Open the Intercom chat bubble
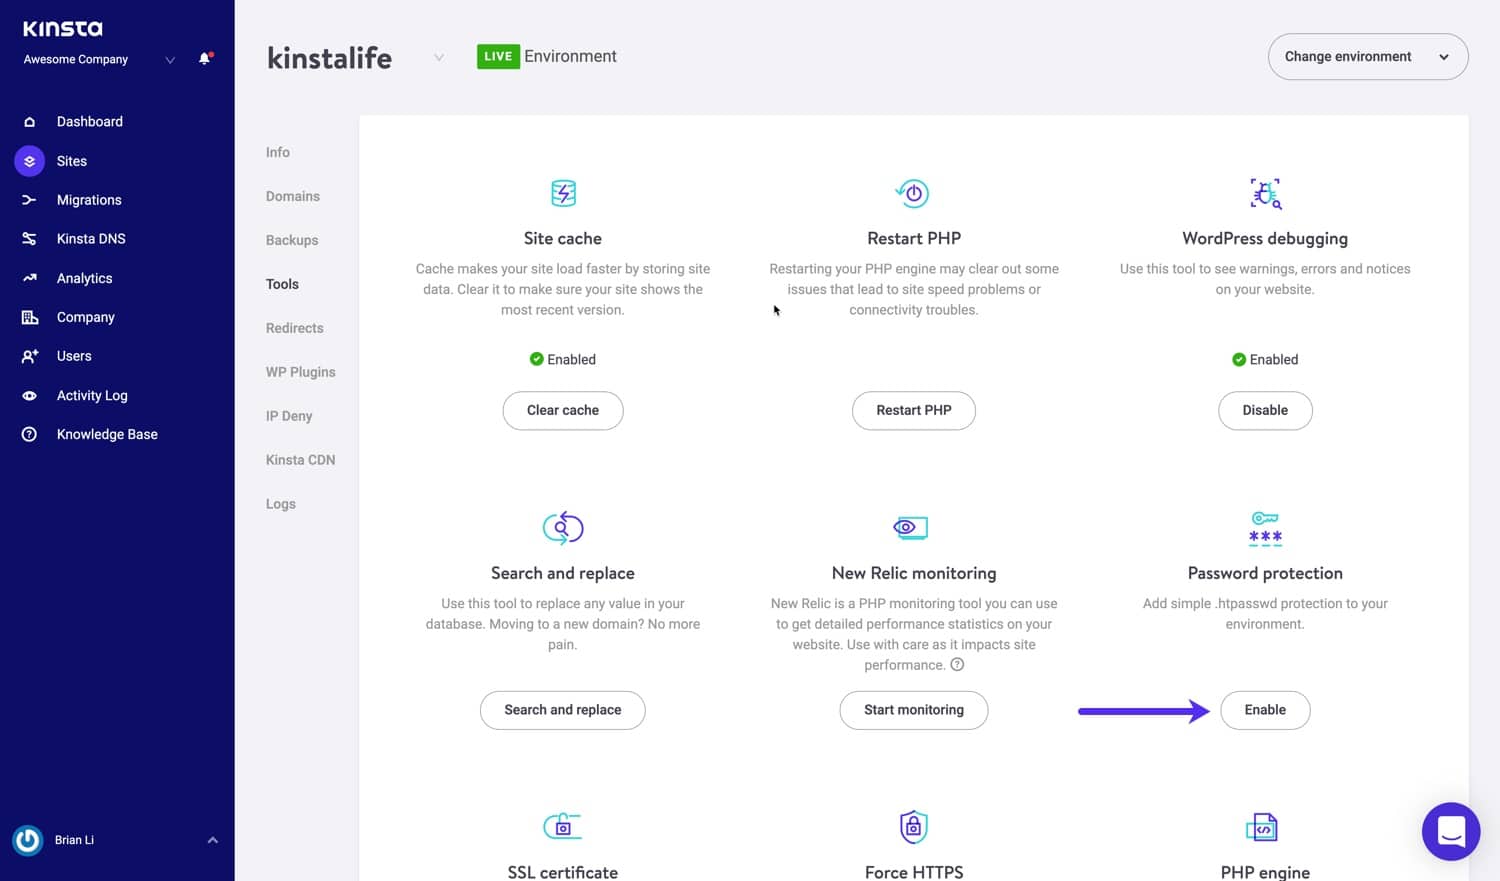This screenshot has width=1500, height=881. click(1450, 831)
